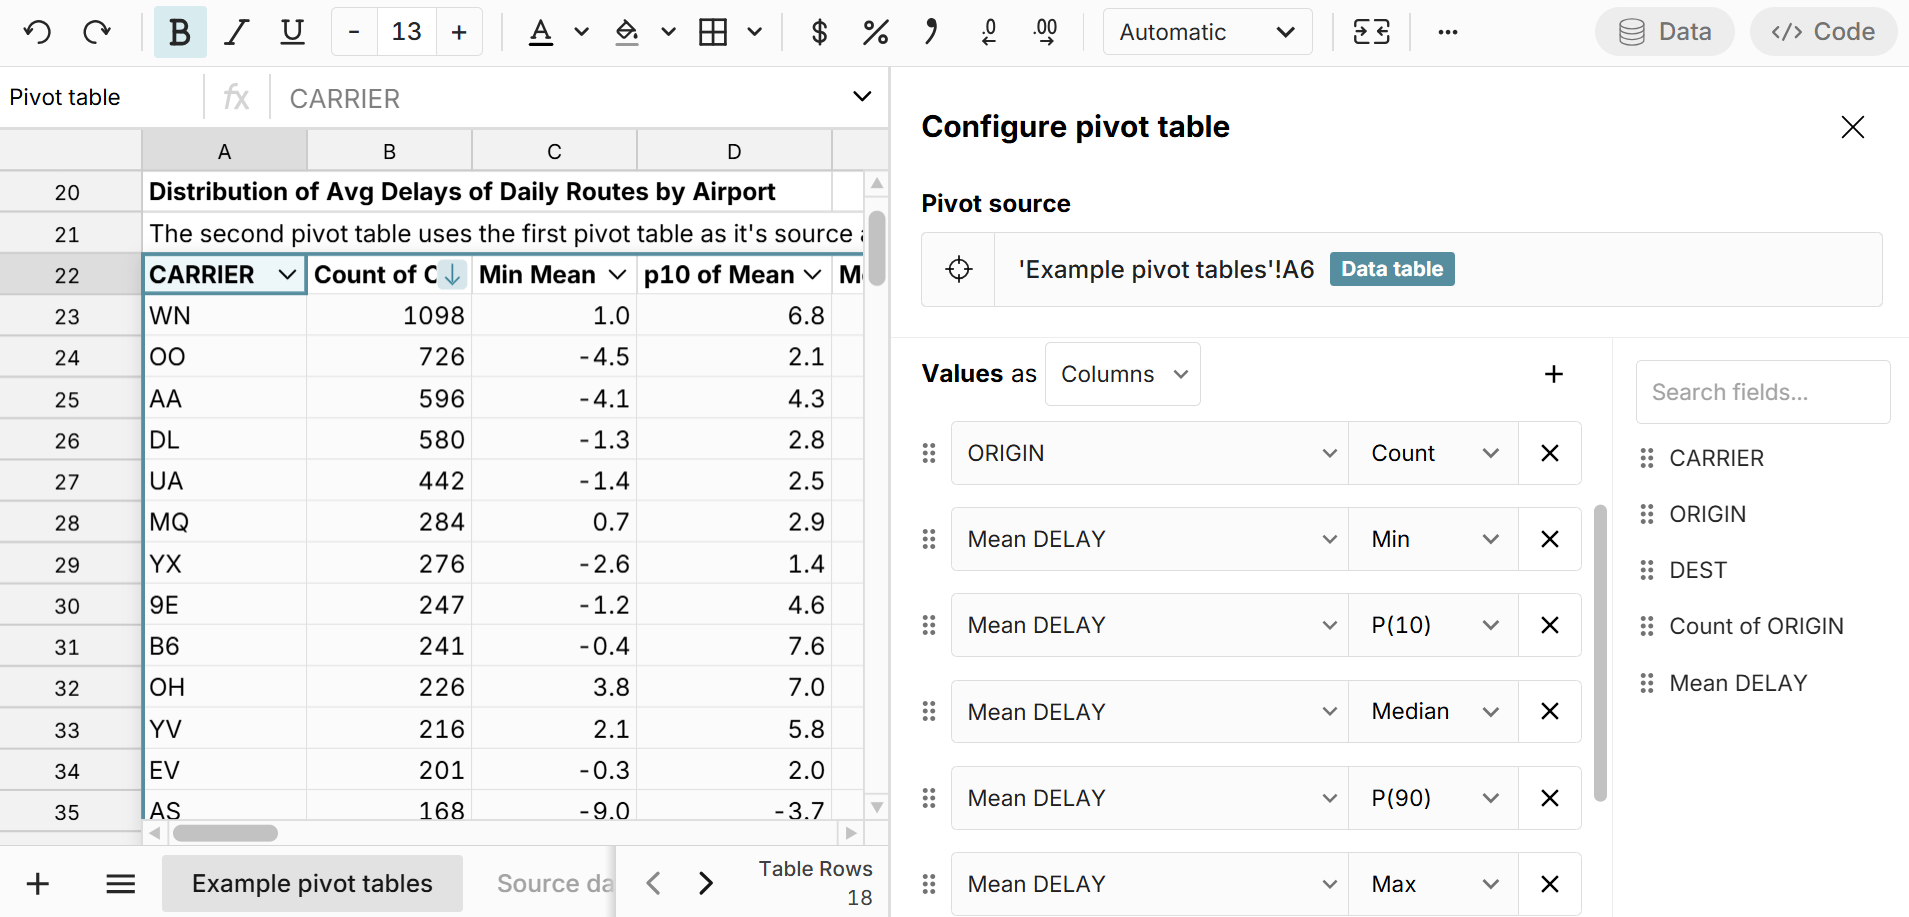Open the borders tool icon

coord(713,32)
